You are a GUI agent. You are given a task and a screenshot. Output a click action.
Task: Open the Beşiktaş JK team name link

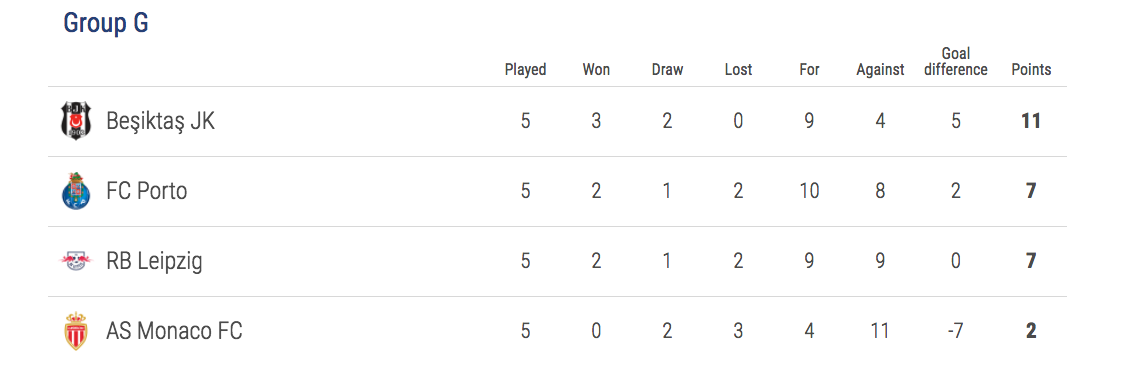160,122
